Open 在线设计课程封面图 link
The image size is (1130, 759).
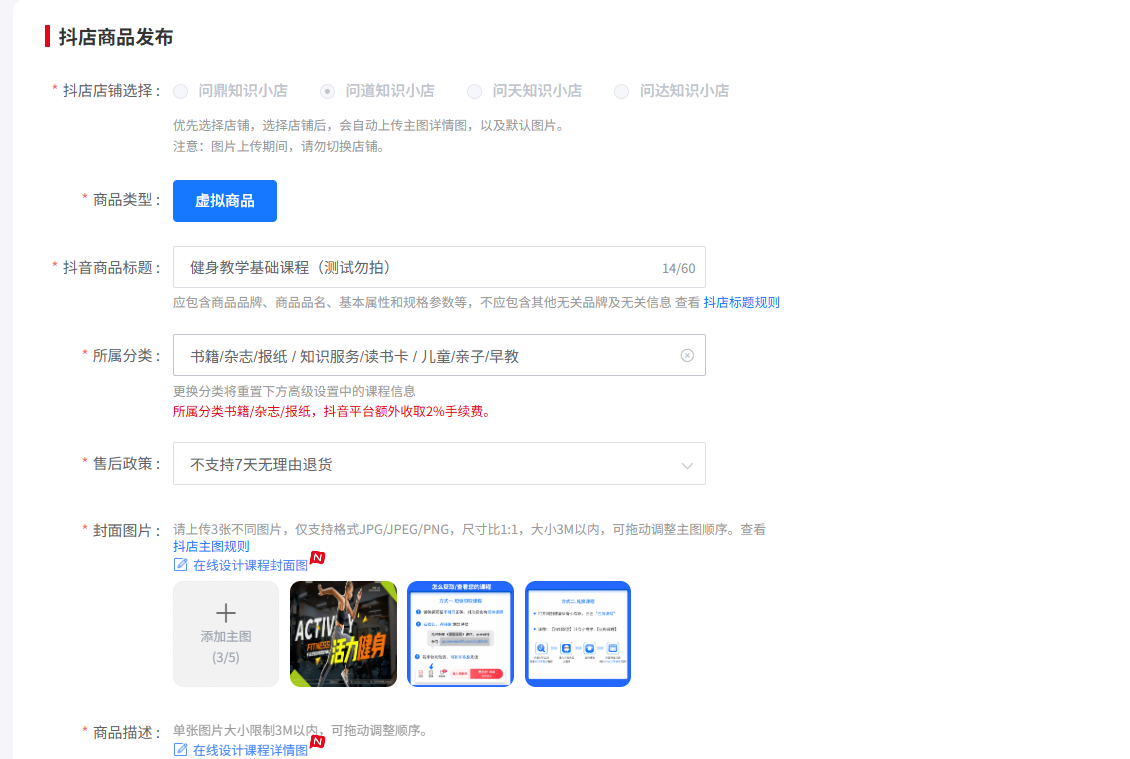(x=250, y=565)
